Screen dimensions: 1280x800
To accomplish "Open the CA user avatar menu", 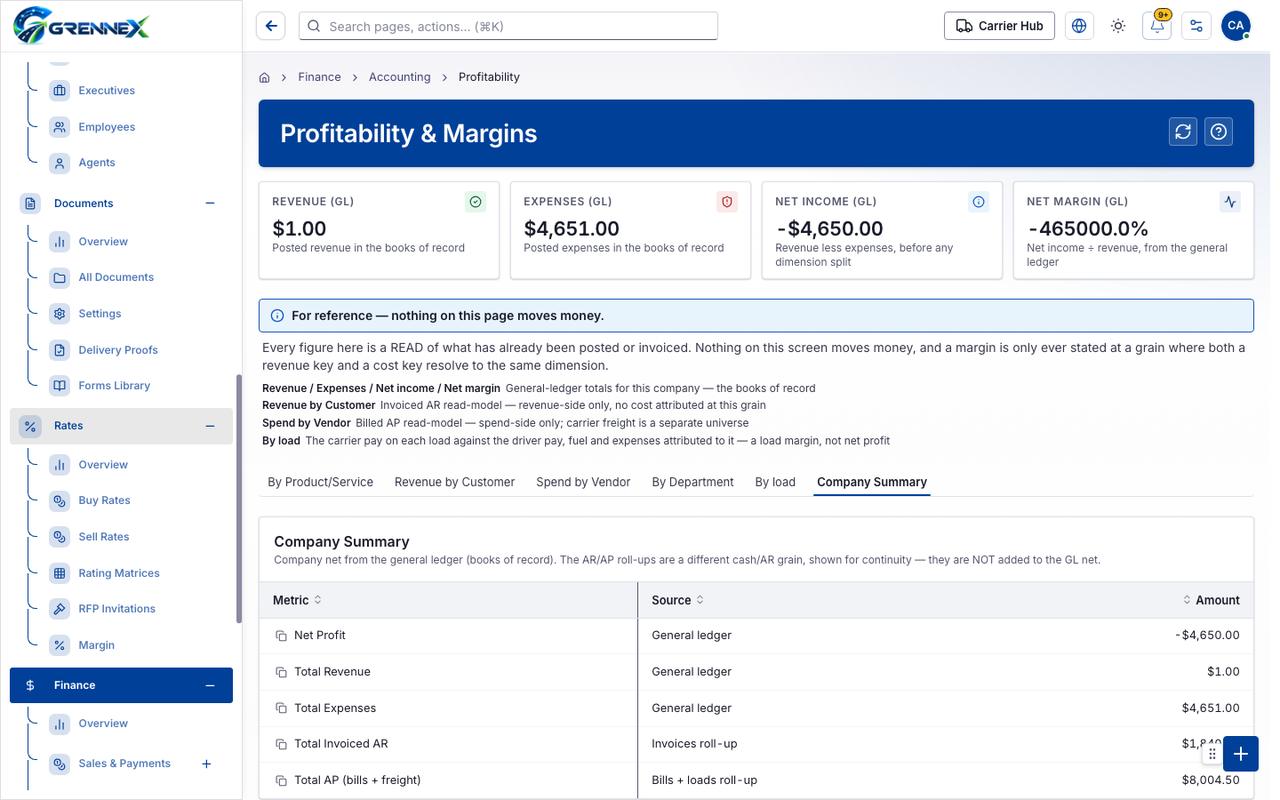I will [1236, 26].
